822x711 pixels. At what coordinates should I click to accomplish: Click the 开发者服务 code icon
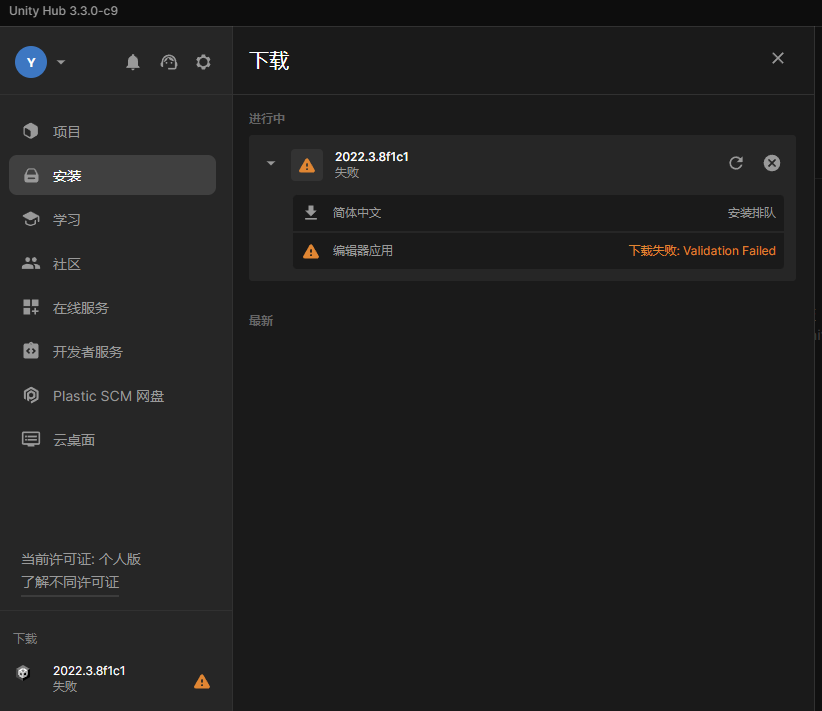31,351
